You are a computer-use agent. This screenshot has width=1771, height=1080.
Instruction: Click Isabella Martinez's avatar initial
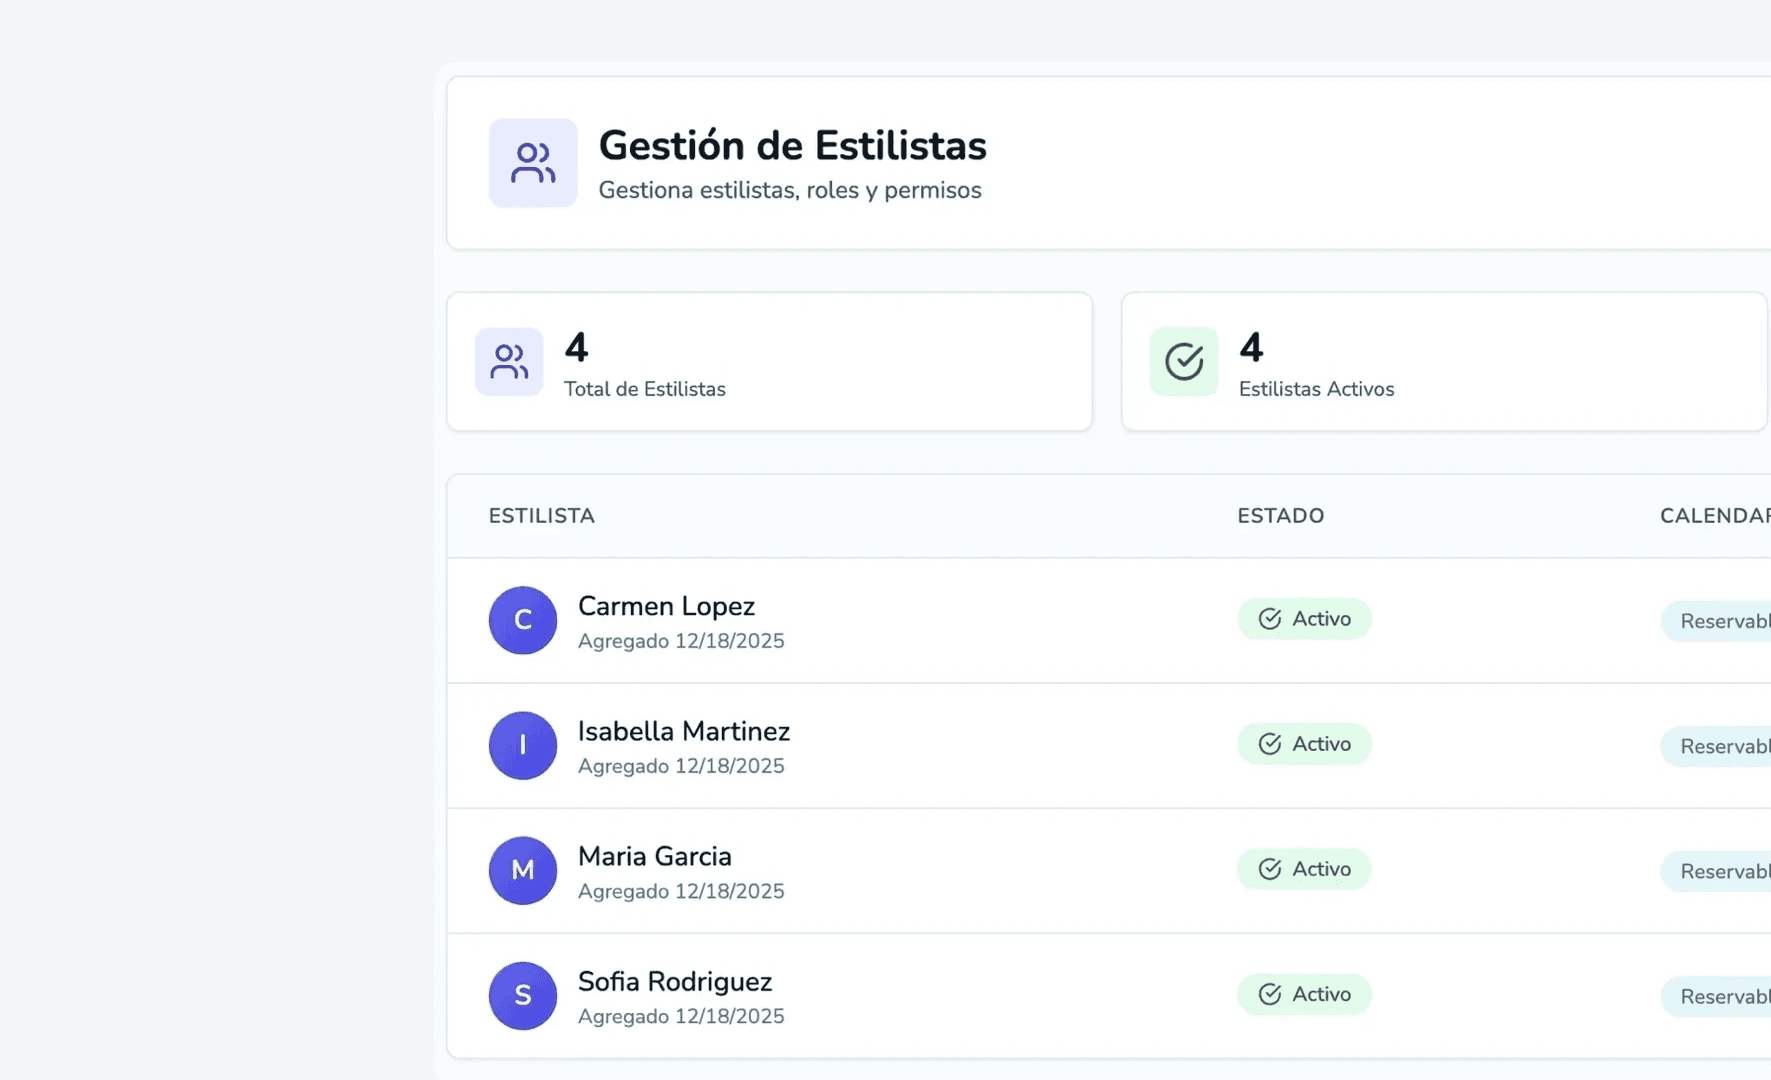[522, 745]
